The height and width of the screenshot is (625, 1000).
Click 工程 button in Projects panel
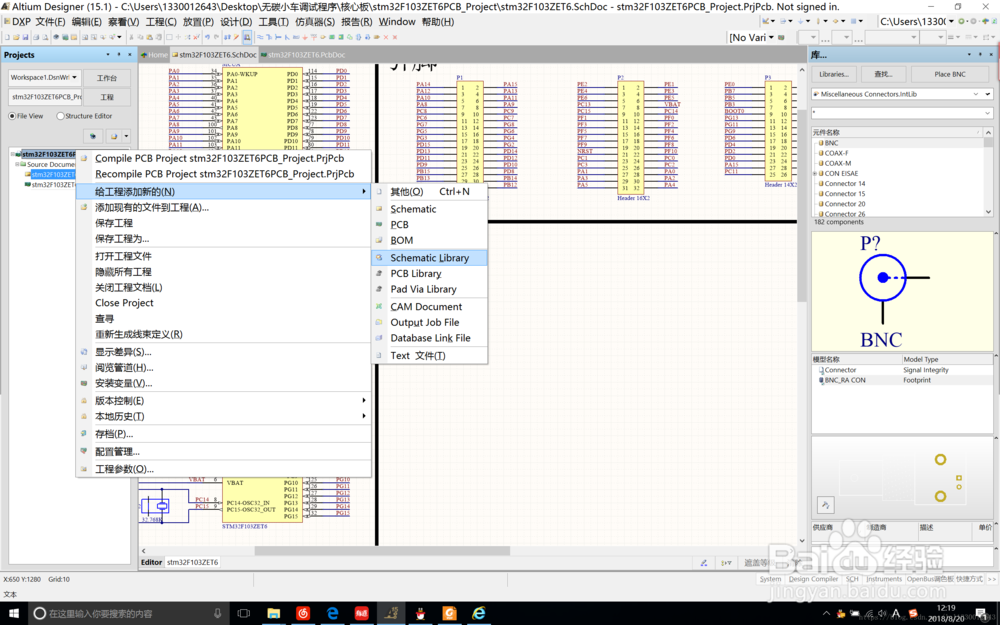[x=107, y=97]
